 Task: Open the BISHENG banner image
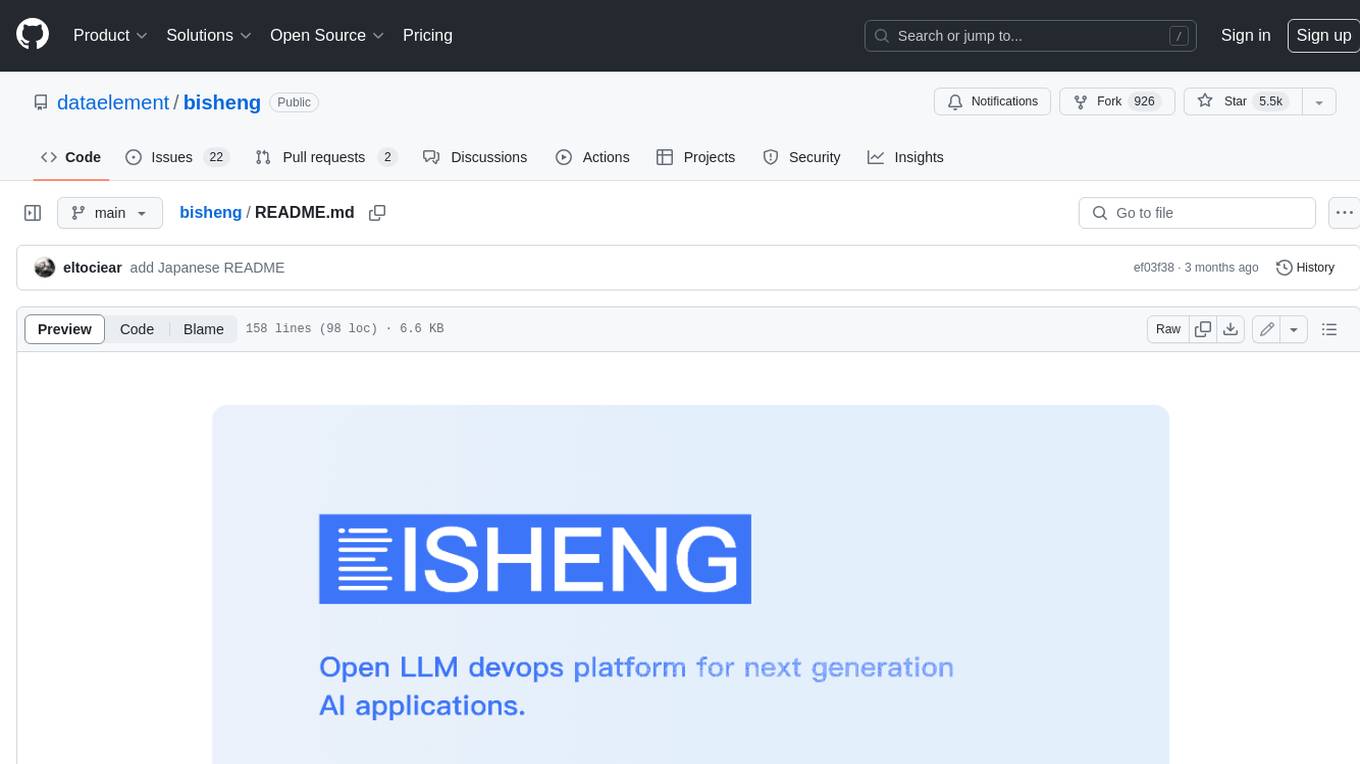(691, 584)
